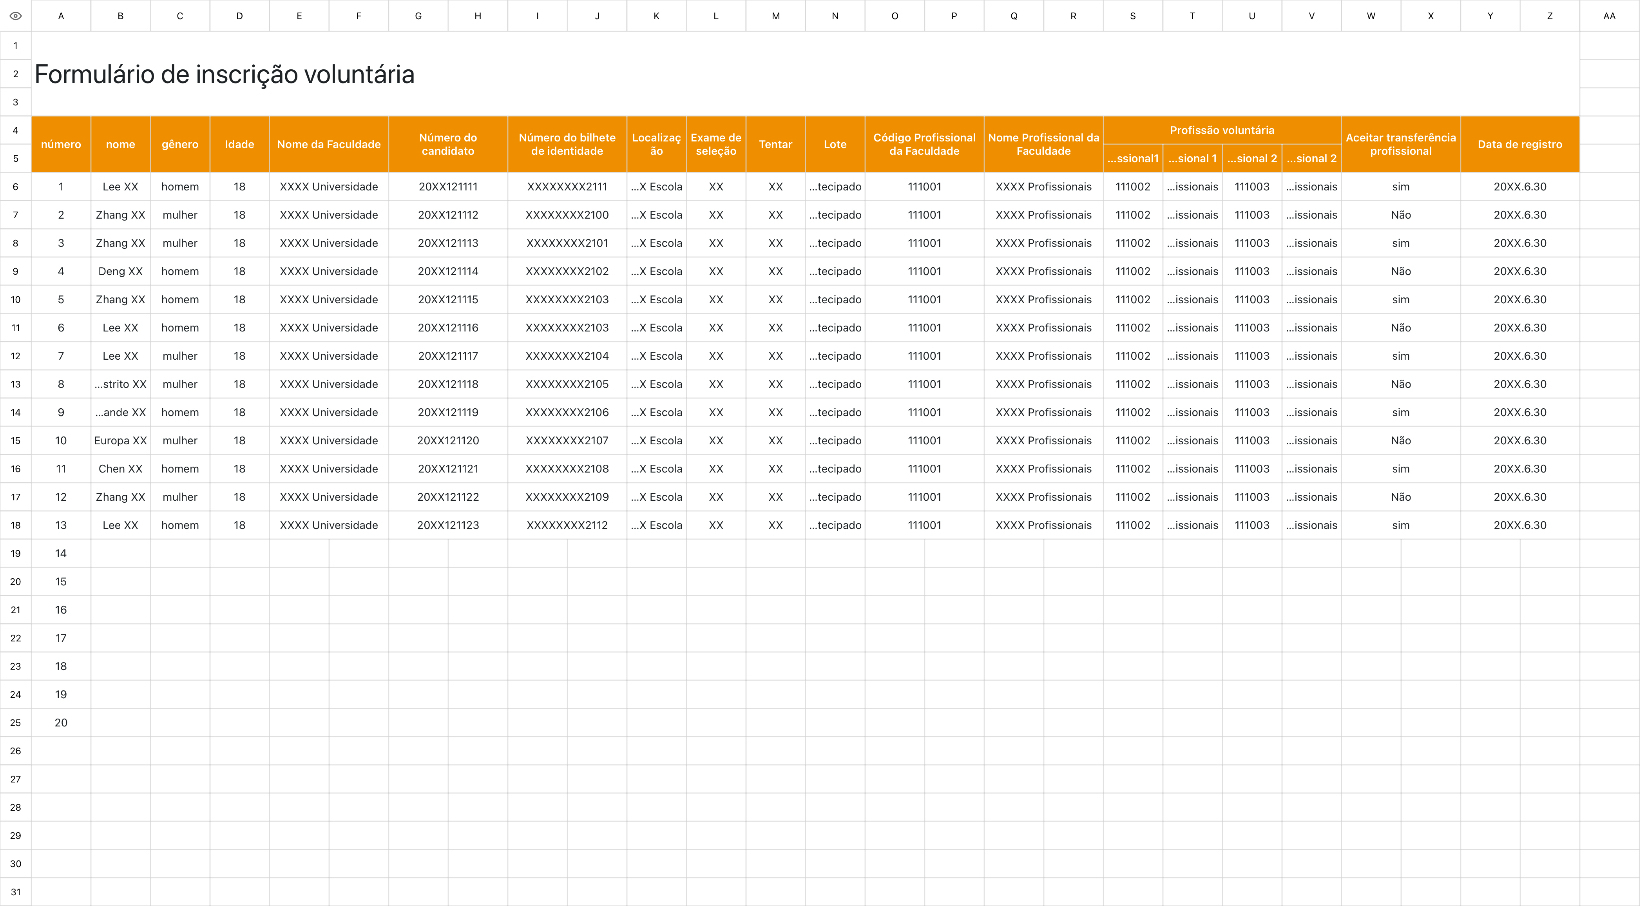This screenshot has height=906, width=1640.
Task: Click the 'nome' header cell
Action: coord(121,145)
